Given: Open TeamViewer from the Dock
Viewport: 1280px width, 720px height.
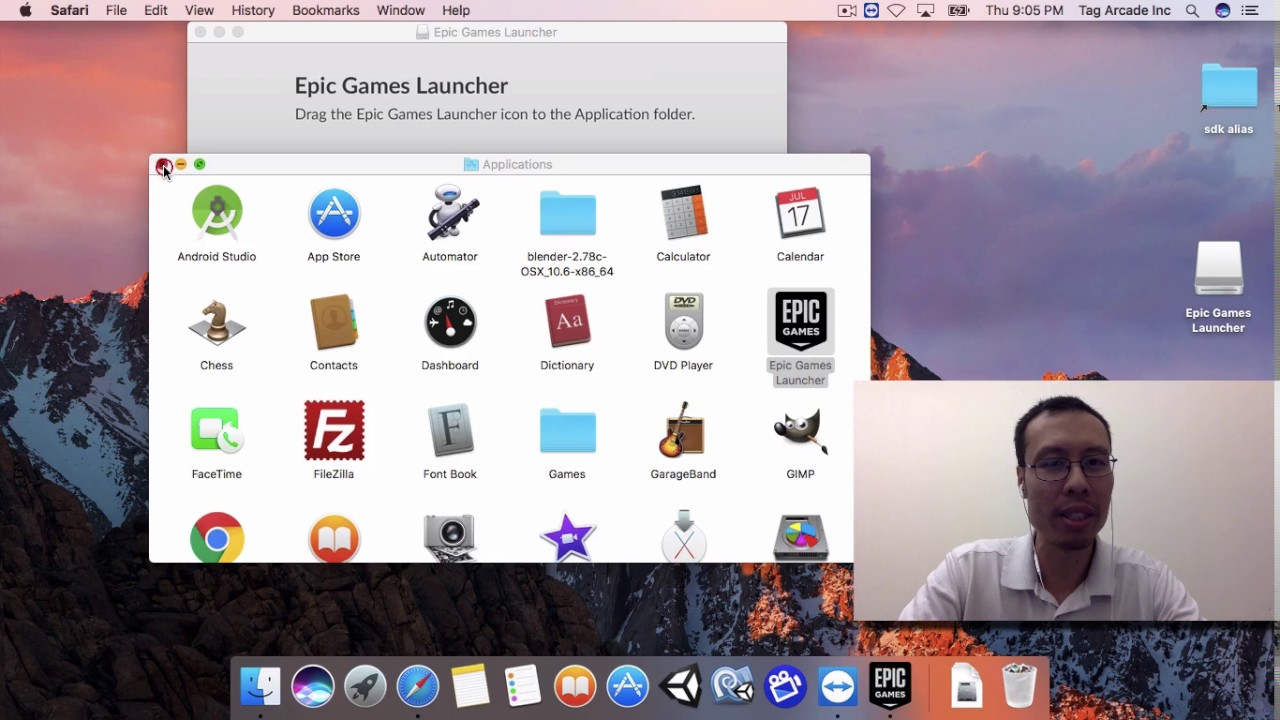Looking at the screenshot, I should 837,686.
